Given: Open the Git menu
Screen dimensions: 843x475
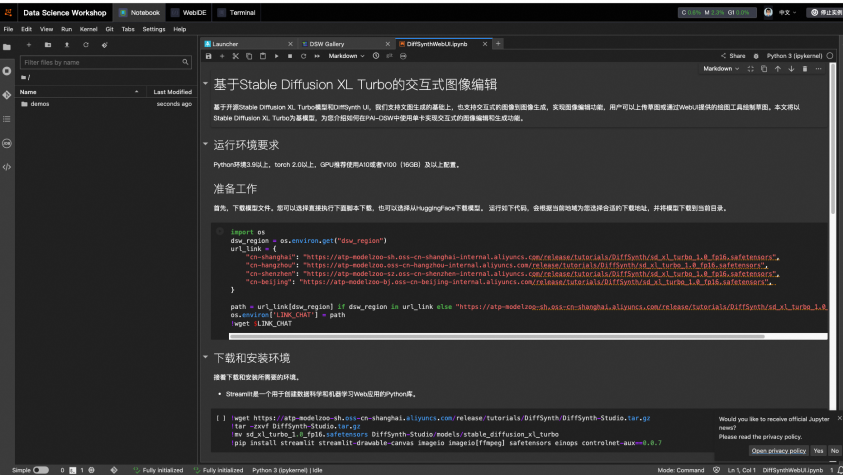Looking at the screenshot, I should point(109,29).
